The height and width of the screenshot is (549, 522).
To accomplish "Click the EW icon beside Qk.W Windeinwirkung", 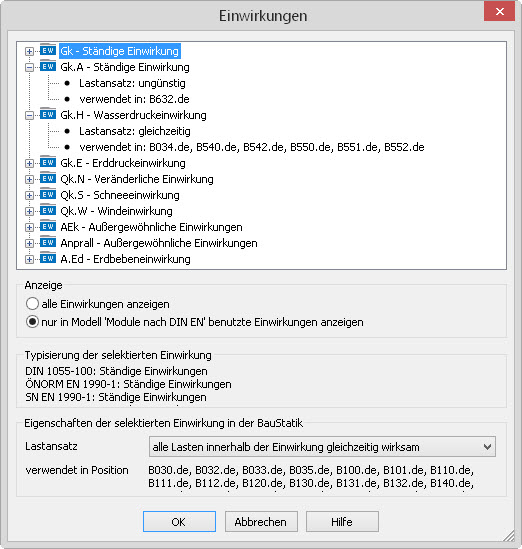I will [48, 210].
